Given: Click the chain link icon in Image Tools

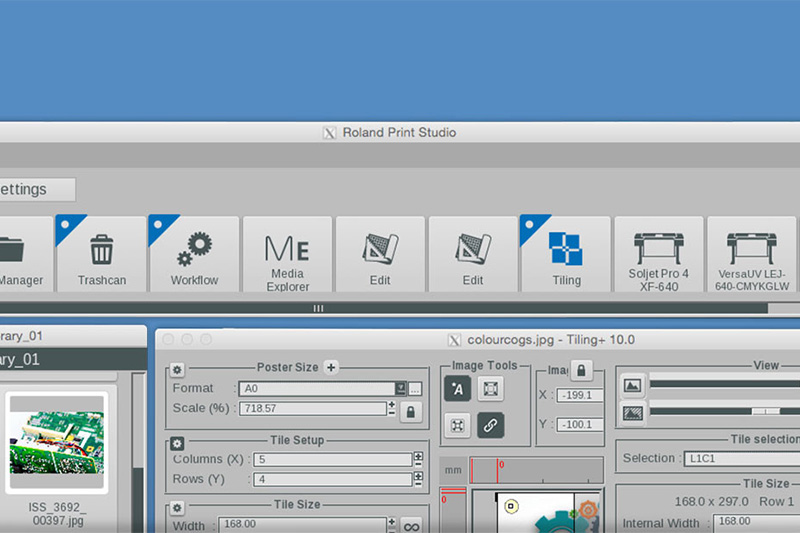Looking at the screenshot, I should point(490,425).
